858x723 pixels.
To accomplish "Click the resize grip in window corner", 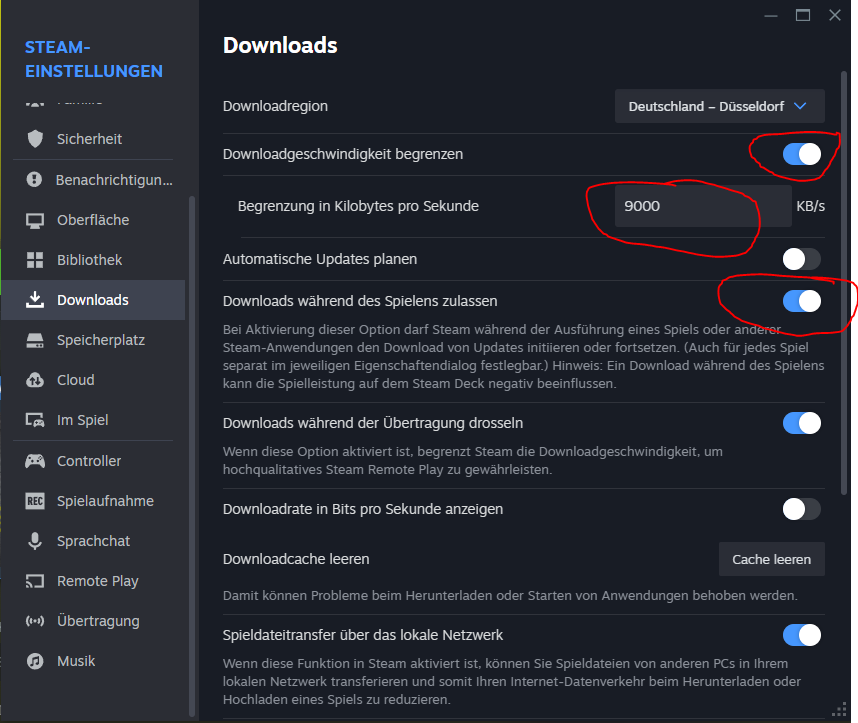I will pos(839,710).
